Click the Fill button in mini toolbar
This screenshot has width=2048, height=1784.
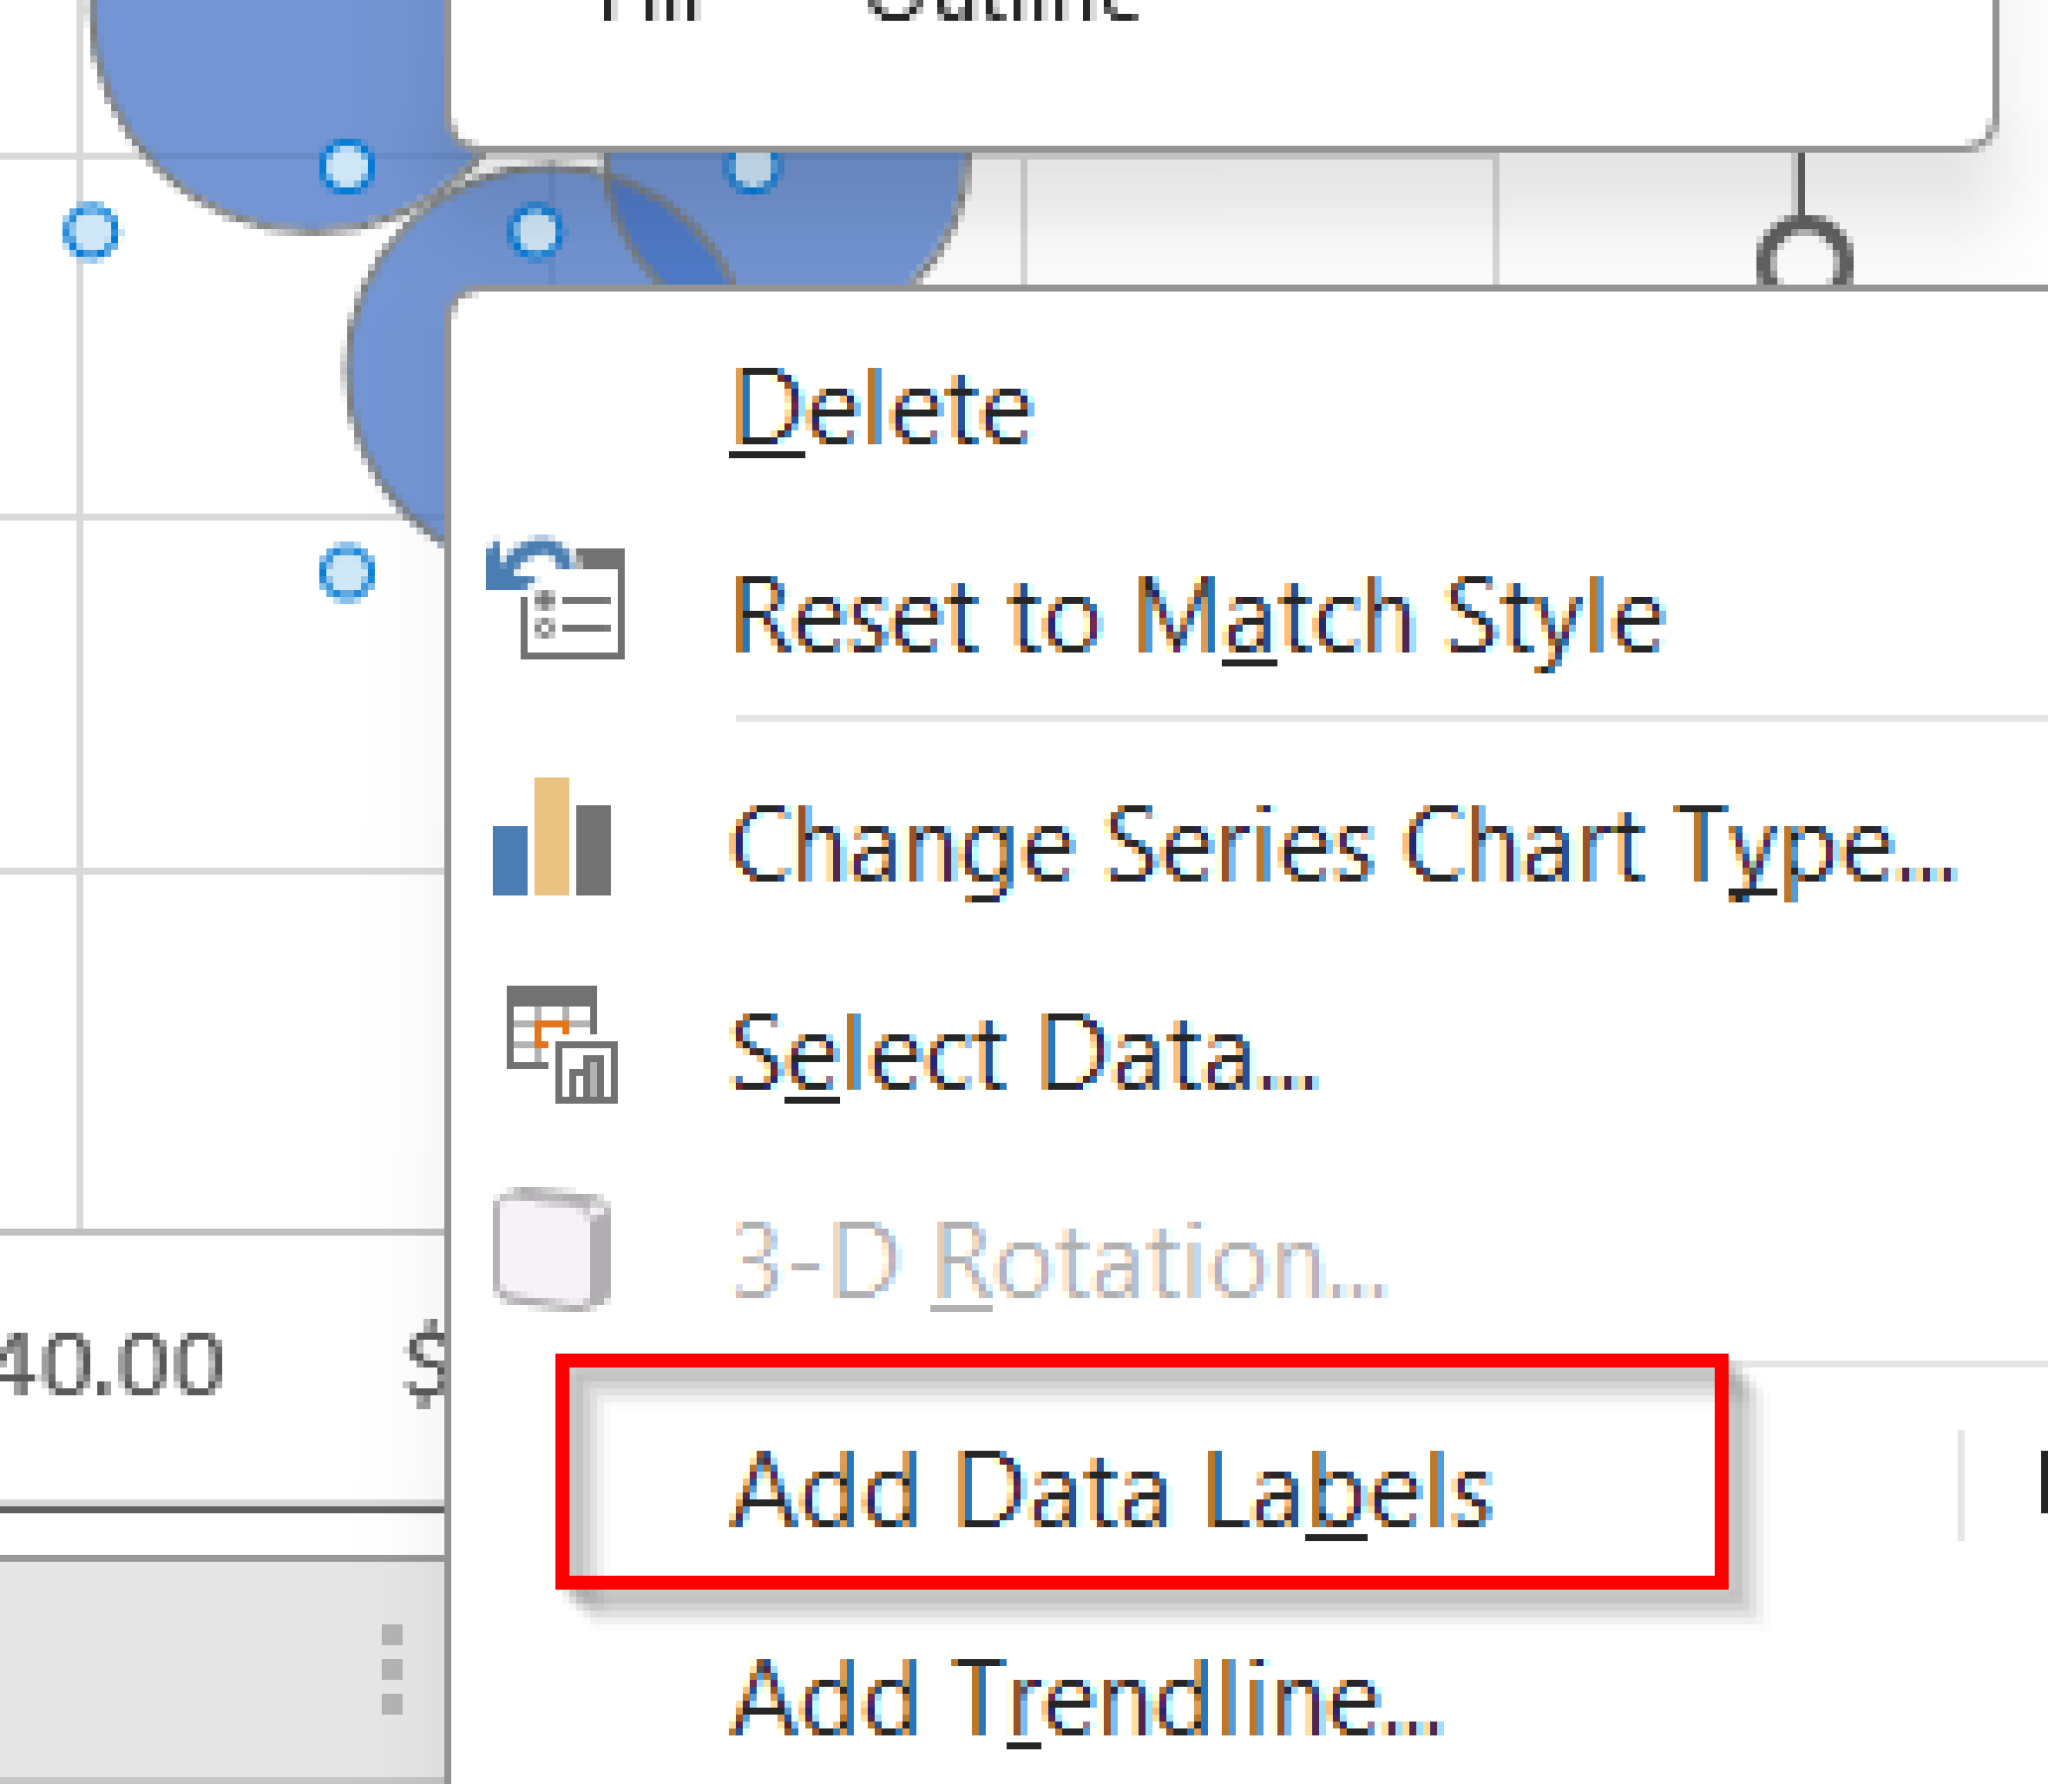pos(648,10)
